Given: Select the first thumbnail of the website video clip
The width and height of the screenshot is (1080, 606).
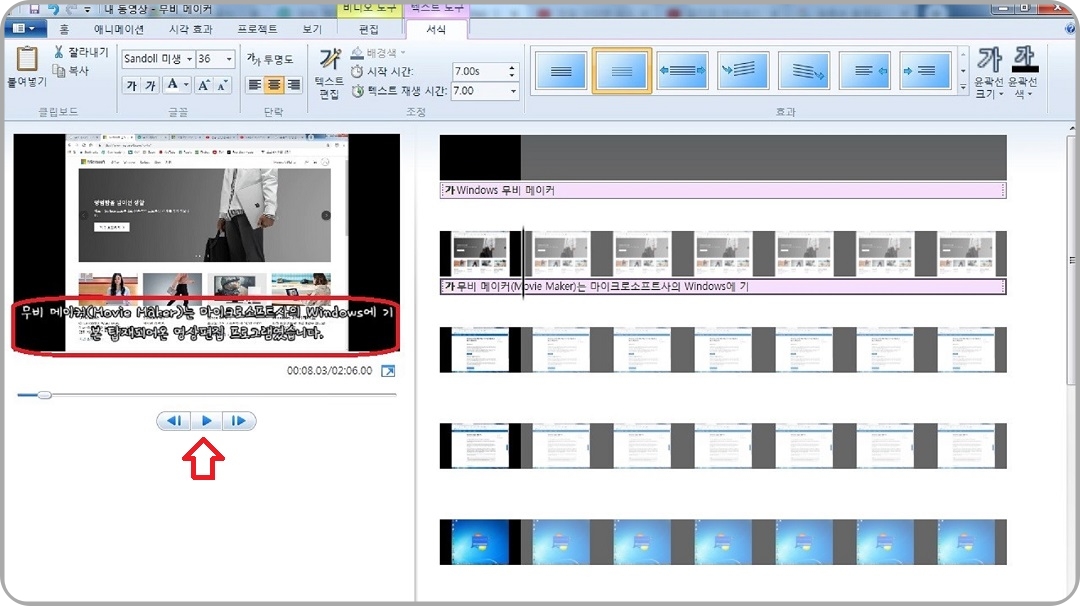Looking at the screenshot, I should pyautogui.click(x=480, y=254).
